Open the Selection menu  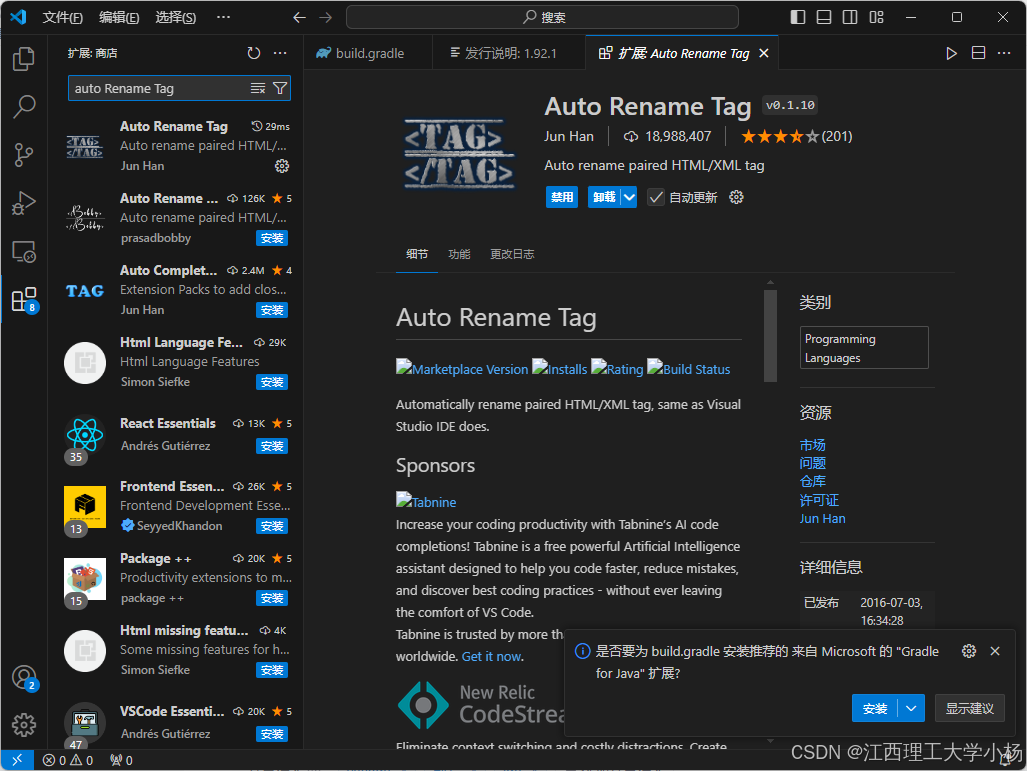coord(176,18)
